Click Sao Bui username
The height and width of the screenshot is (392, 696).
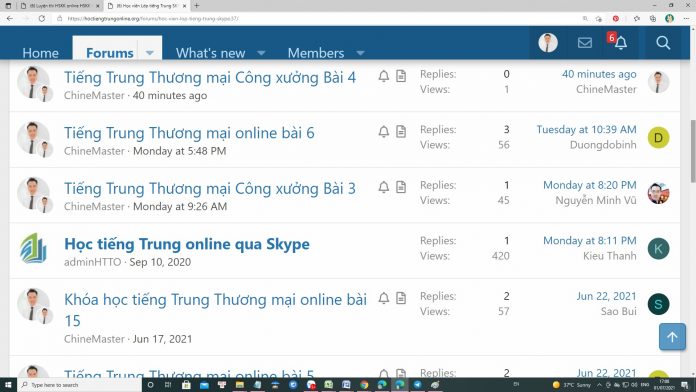[x=618, y=311]
